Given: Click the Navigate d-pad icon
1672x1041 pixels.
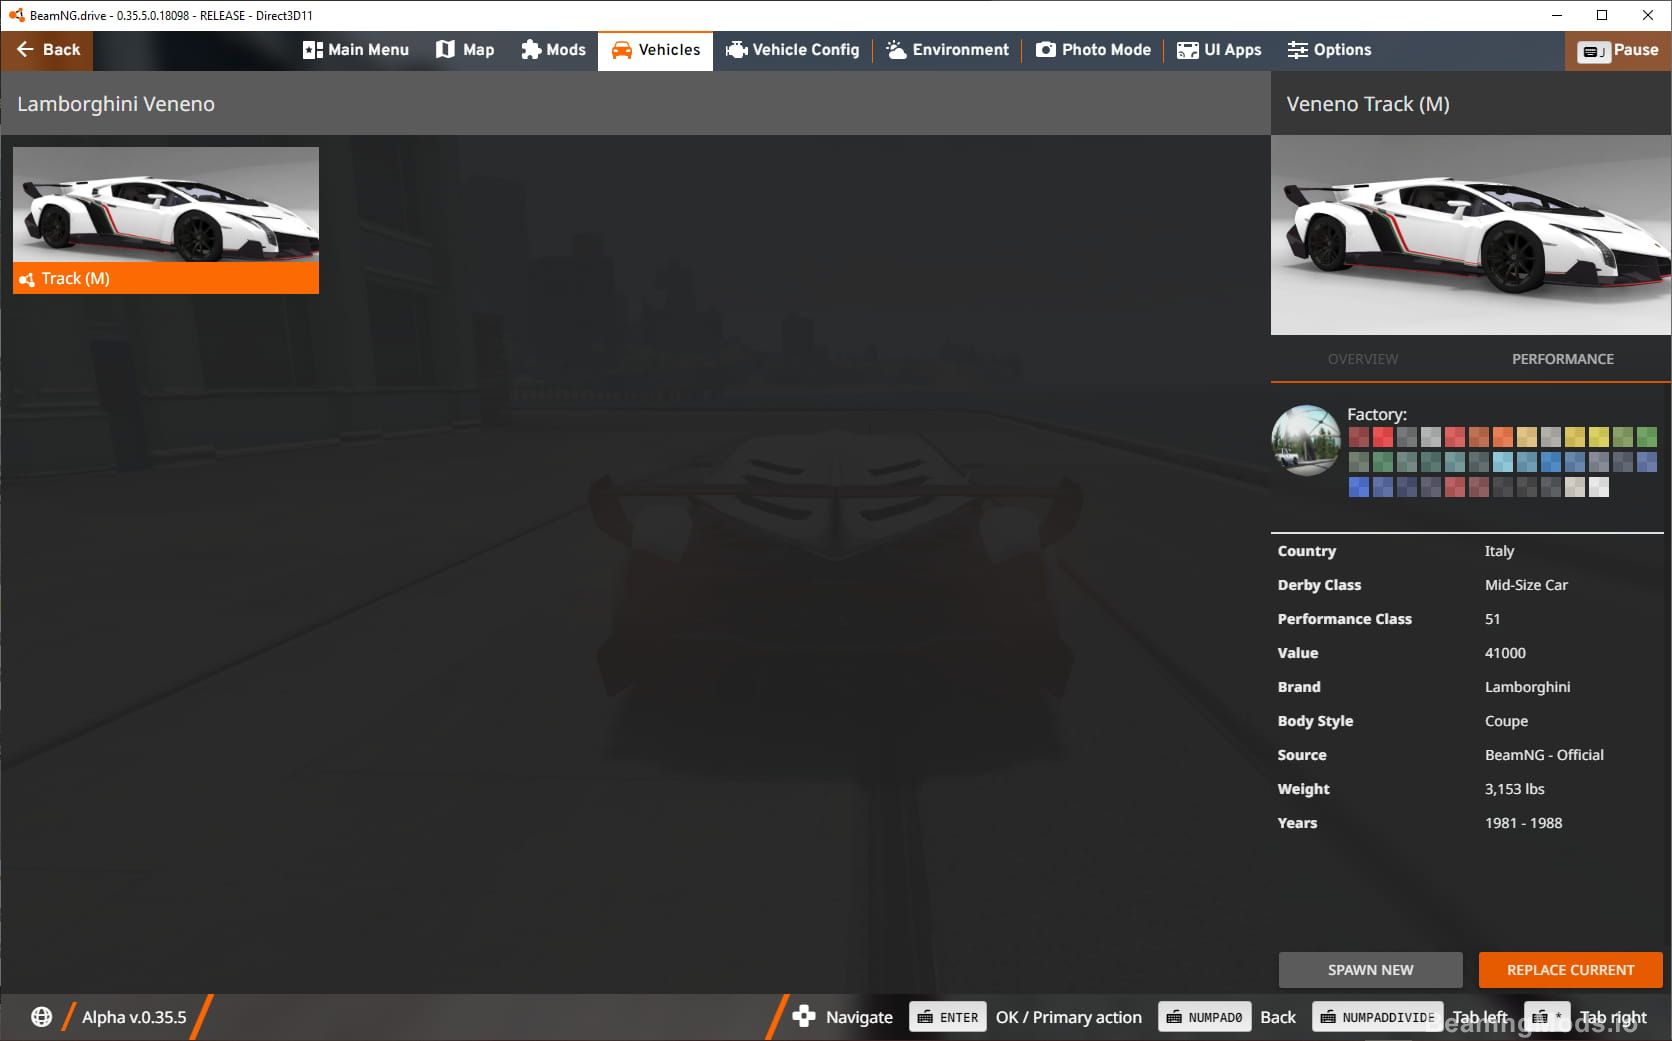Looking at the screenshot, I should tap(804, 1017).
